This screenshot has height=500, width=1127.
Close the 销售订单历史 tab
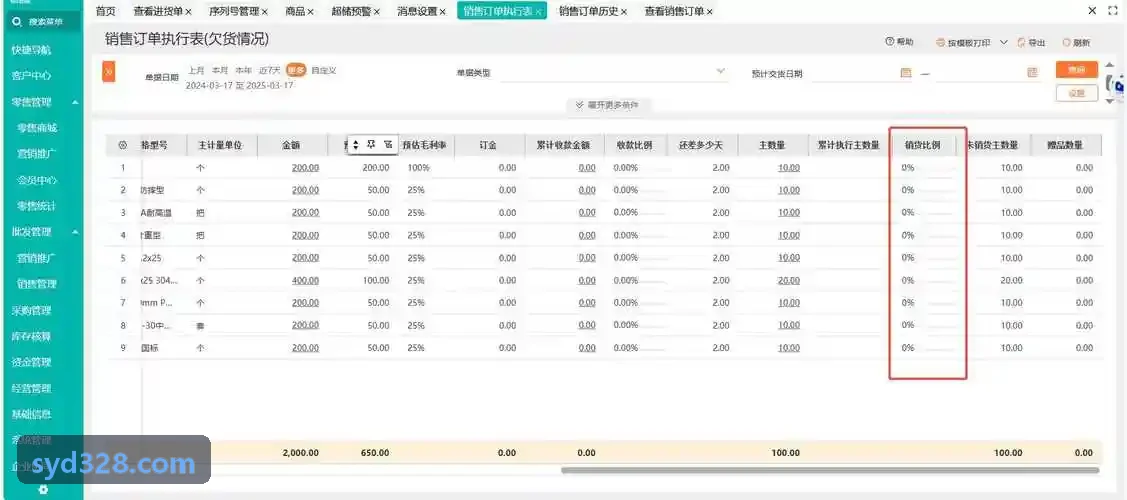(x=624, y=11)
